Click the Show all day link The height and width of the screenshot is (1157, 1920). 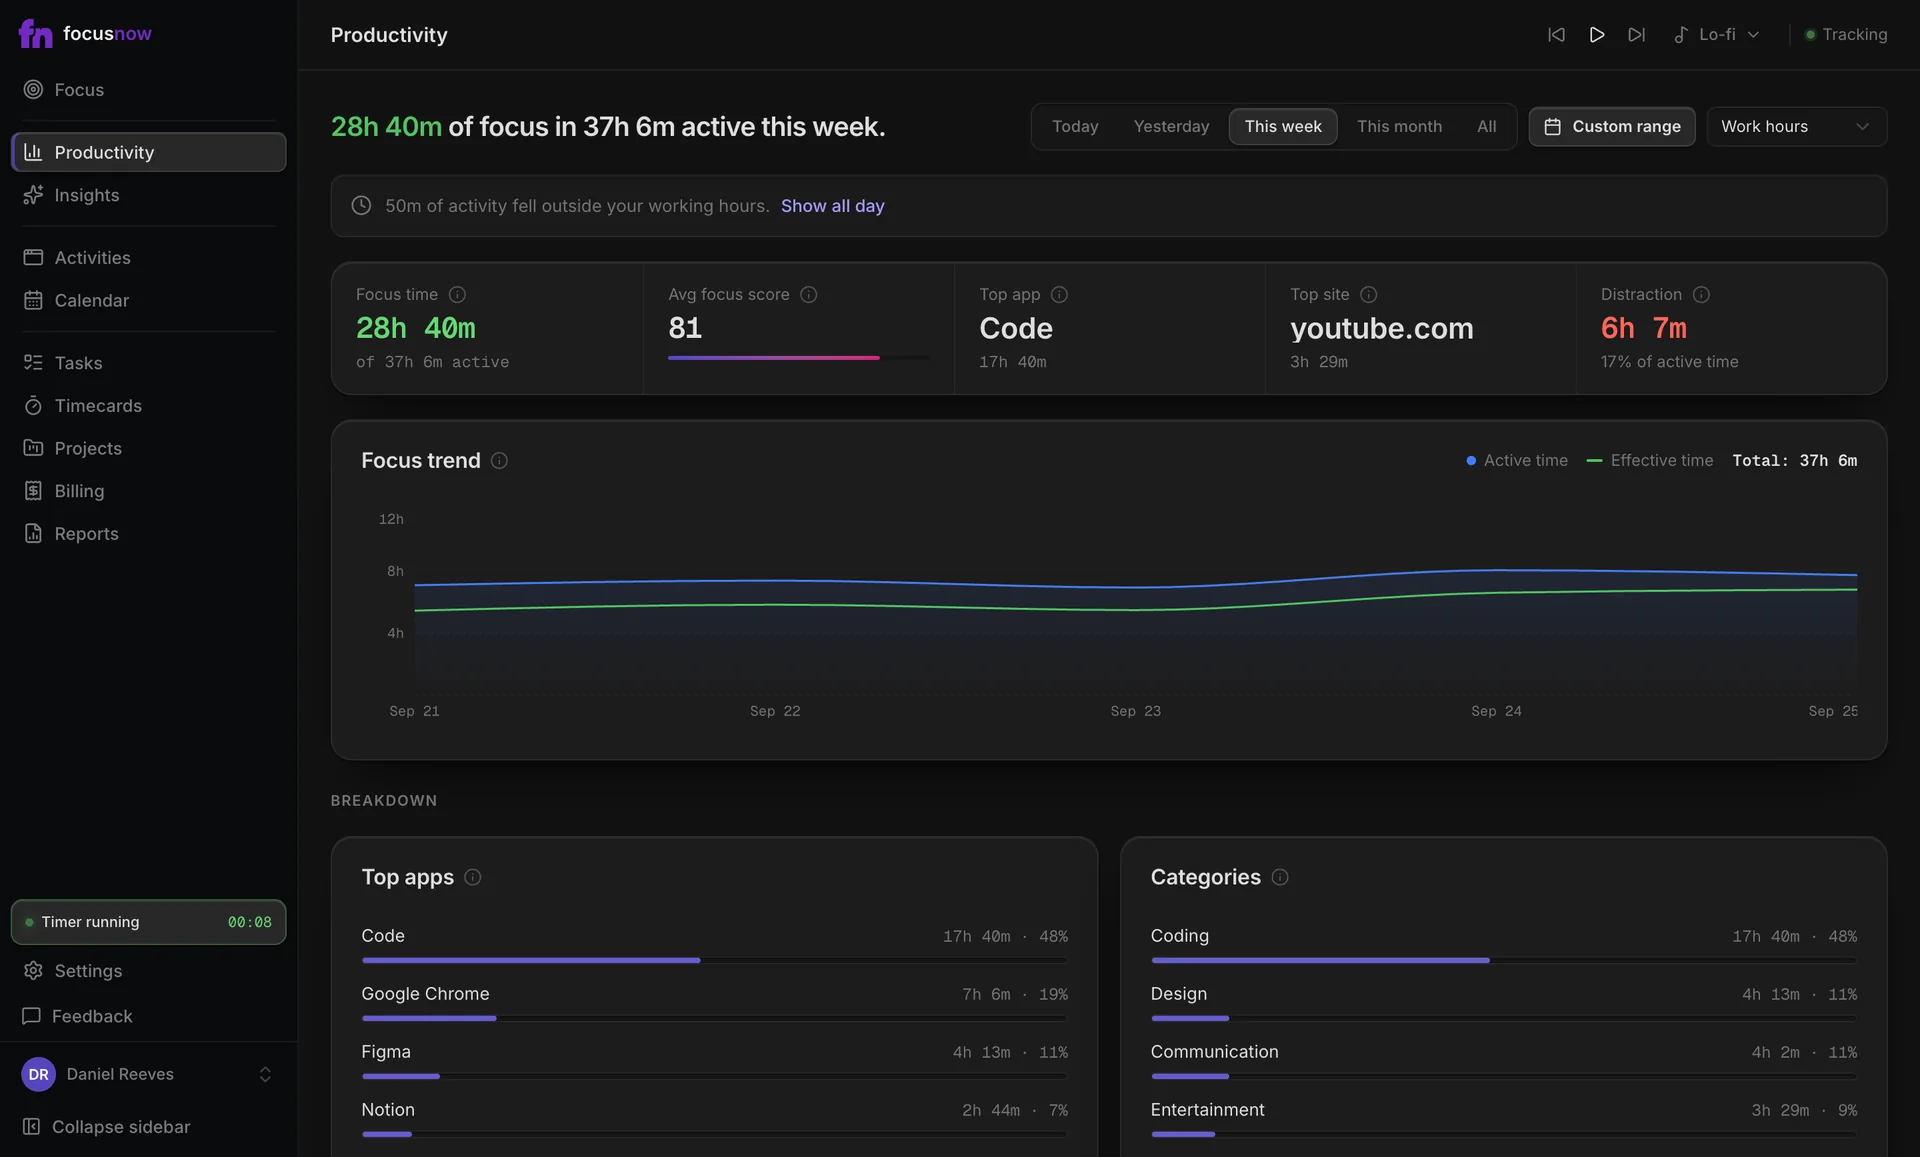[832, 206]
